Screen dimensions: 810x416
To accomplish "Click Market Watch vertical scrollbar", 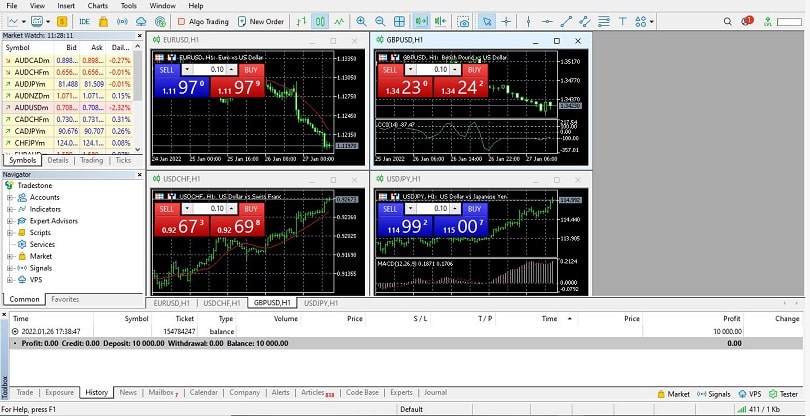I will (x=137, y=98).
